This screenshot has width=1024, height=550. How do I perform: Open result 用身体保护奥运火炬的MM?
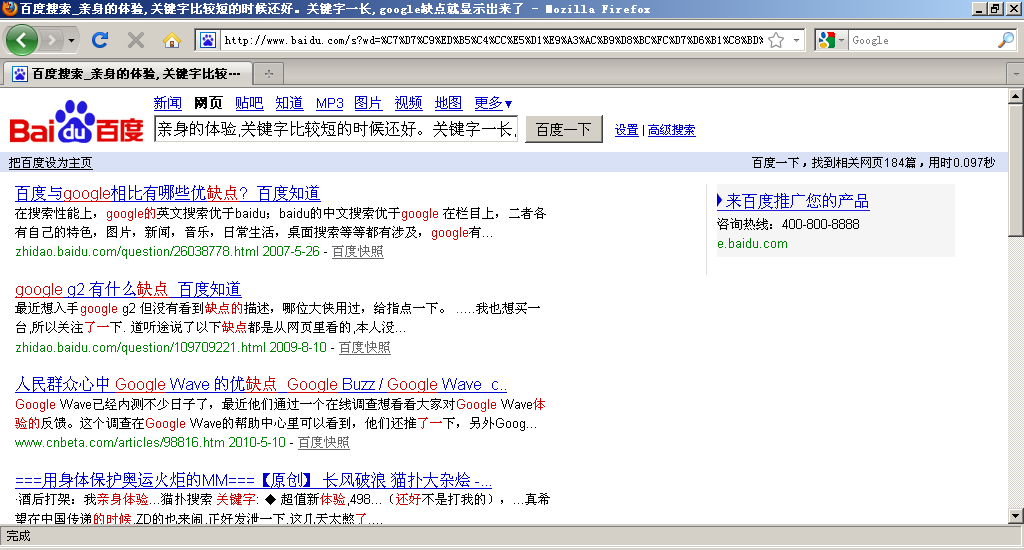coord(253,480)
